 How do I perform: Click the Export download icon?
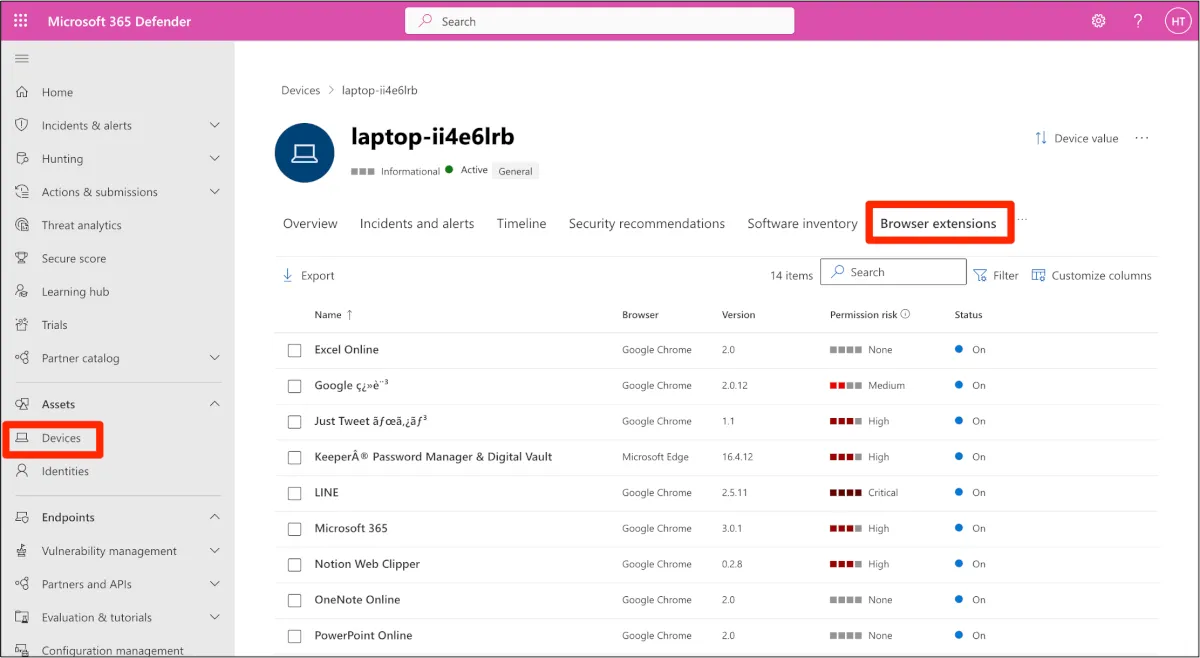pos(287,275)
